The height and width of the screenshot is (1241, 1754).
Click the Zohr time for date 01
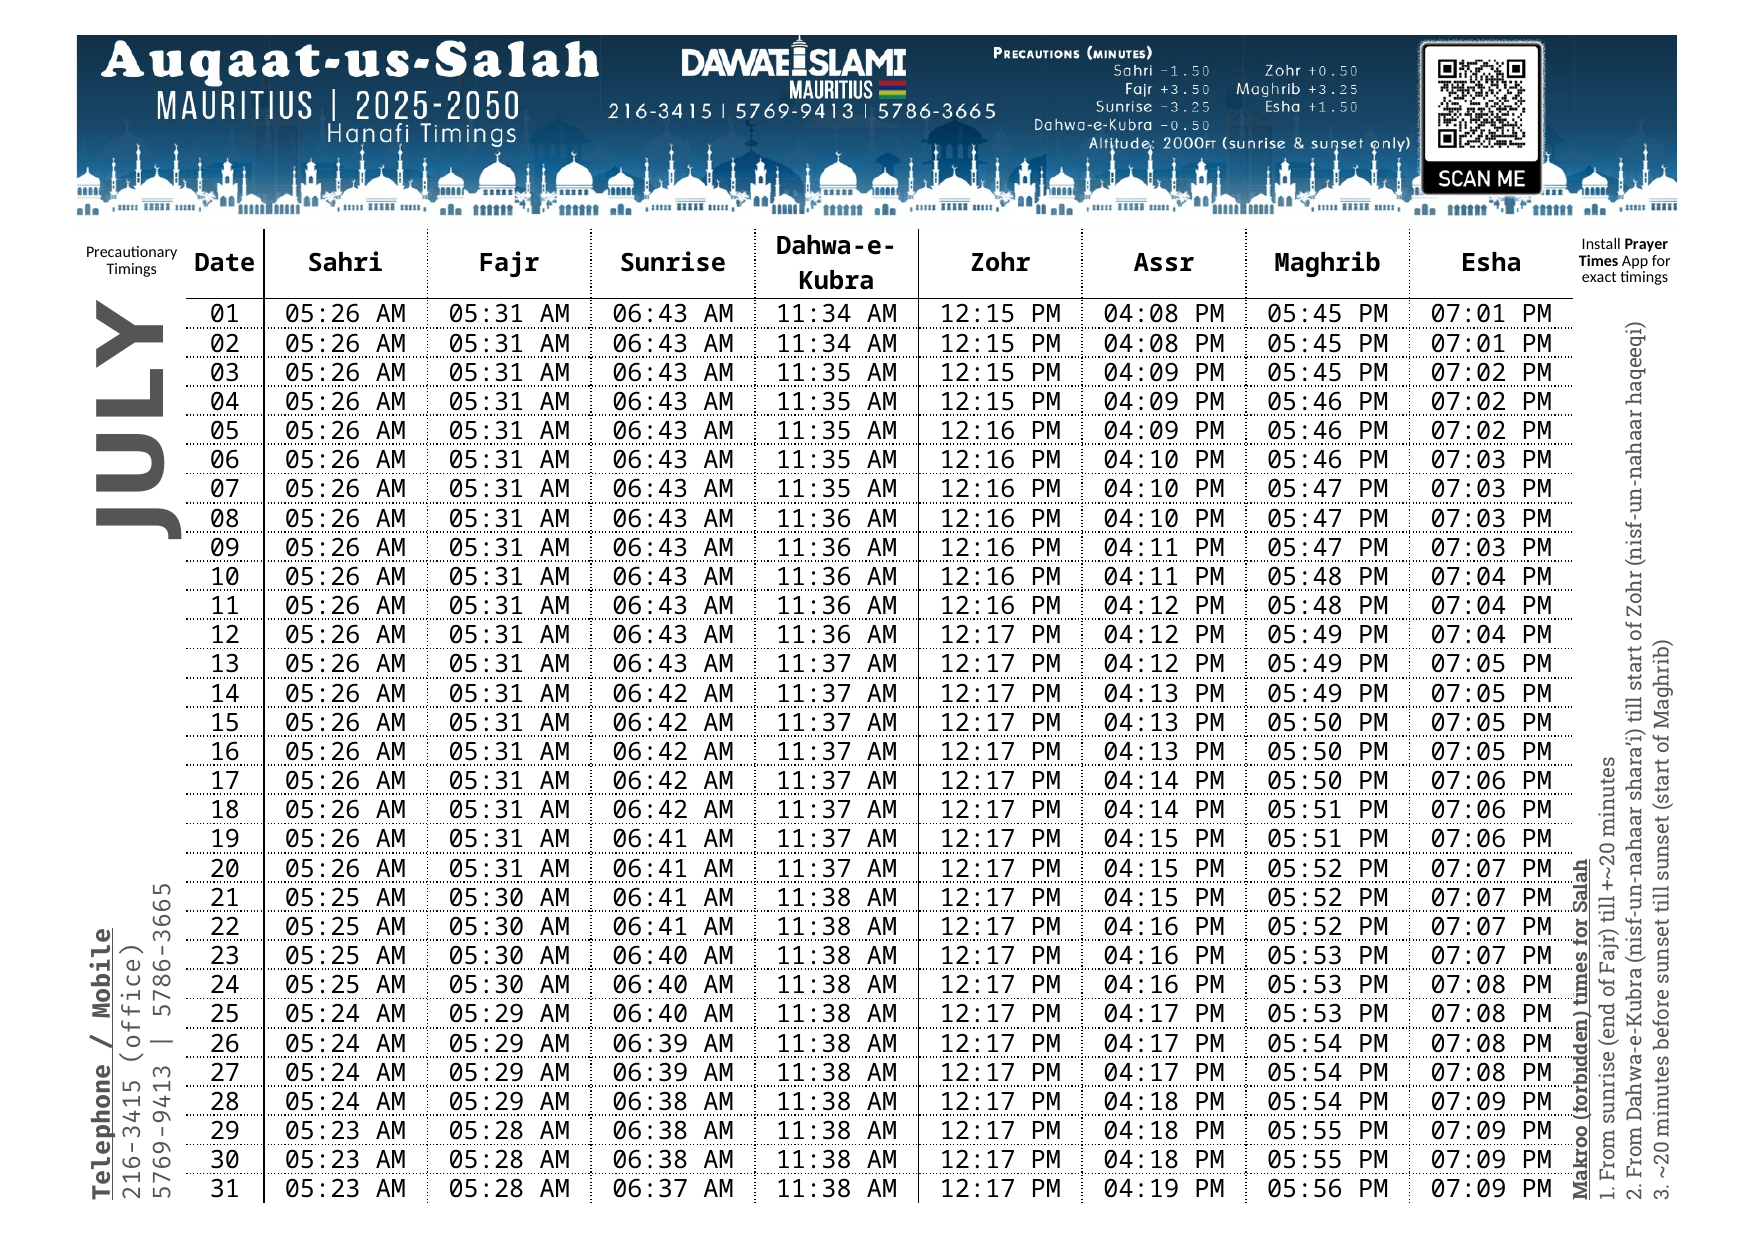999,314
